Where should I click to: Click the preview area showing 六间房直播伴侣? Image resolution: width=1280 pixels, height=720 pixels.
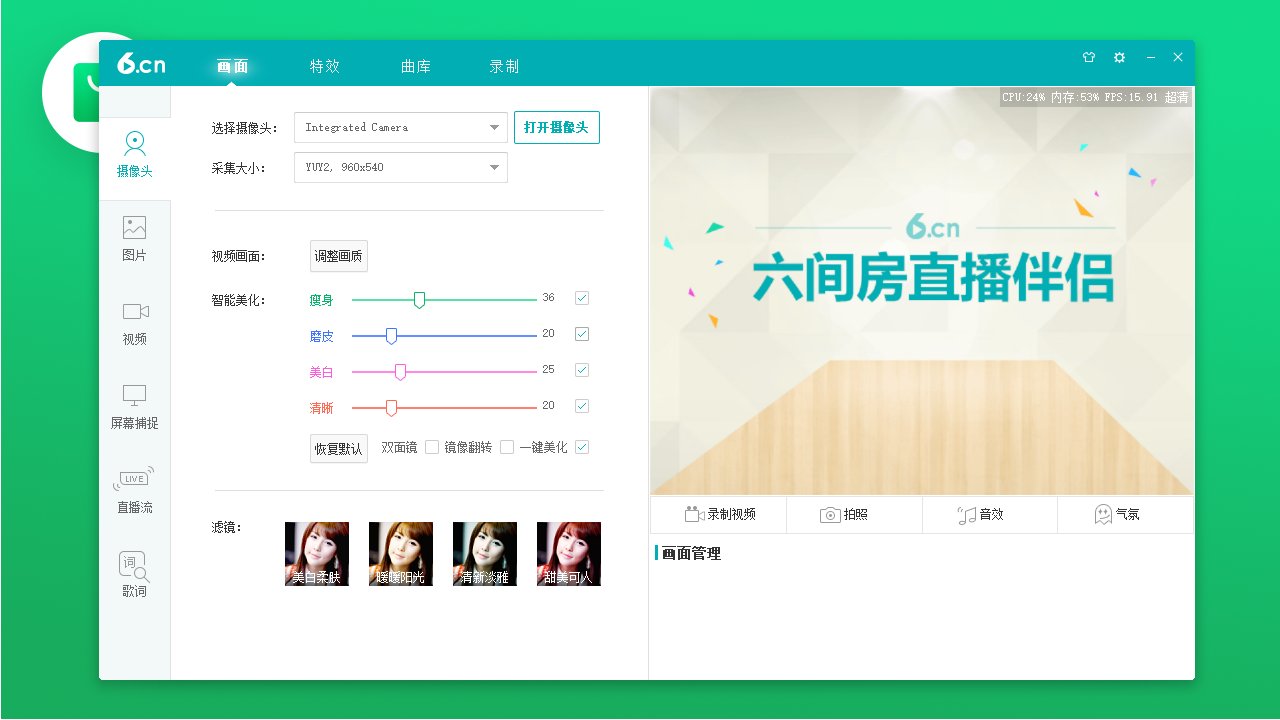click(x=922, y=291)
